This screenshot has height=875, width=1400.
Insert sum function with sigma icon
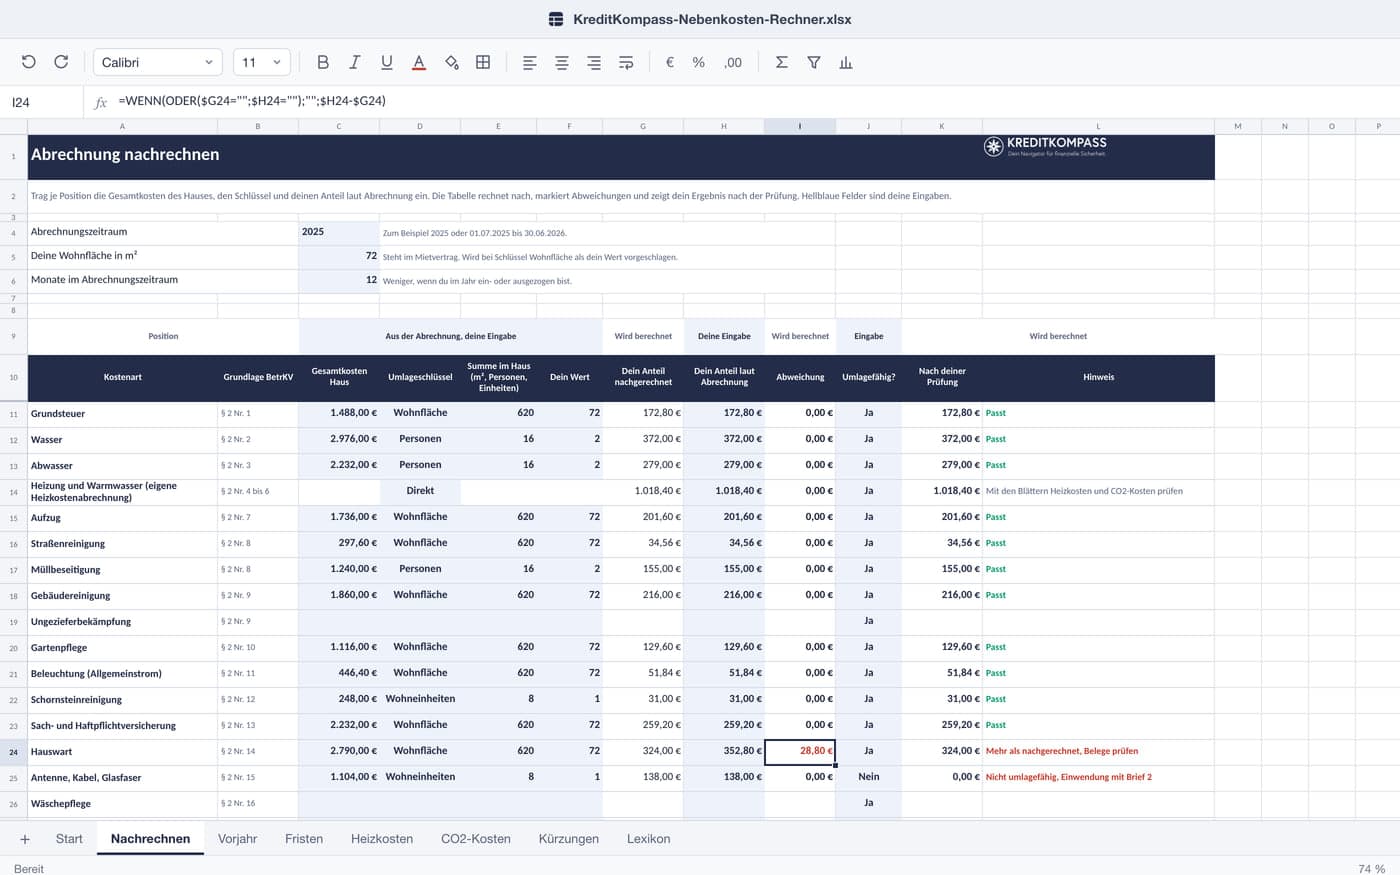(x=781, y=62)
